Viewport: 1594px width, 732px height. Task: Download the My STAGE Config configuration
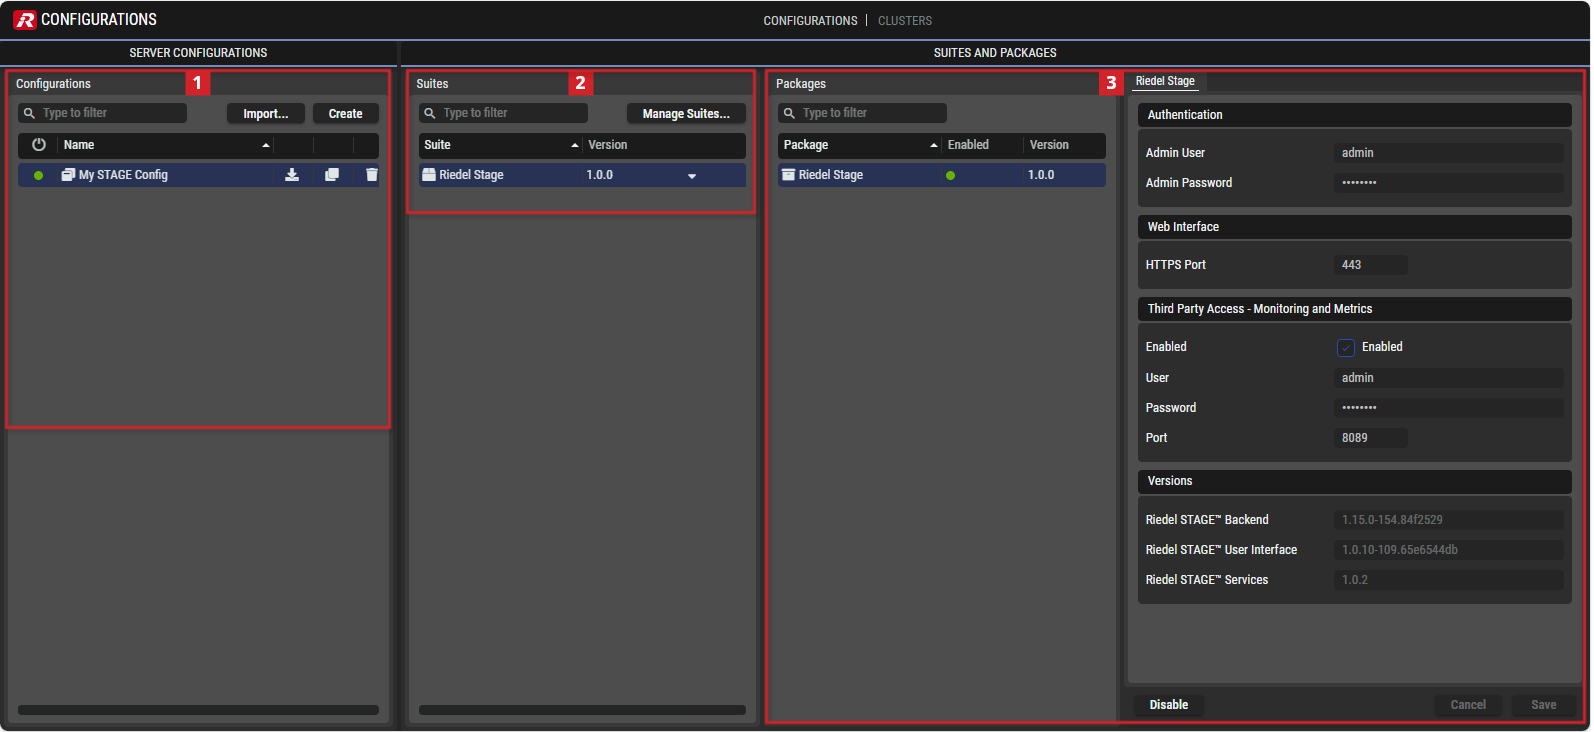(292, 175)
